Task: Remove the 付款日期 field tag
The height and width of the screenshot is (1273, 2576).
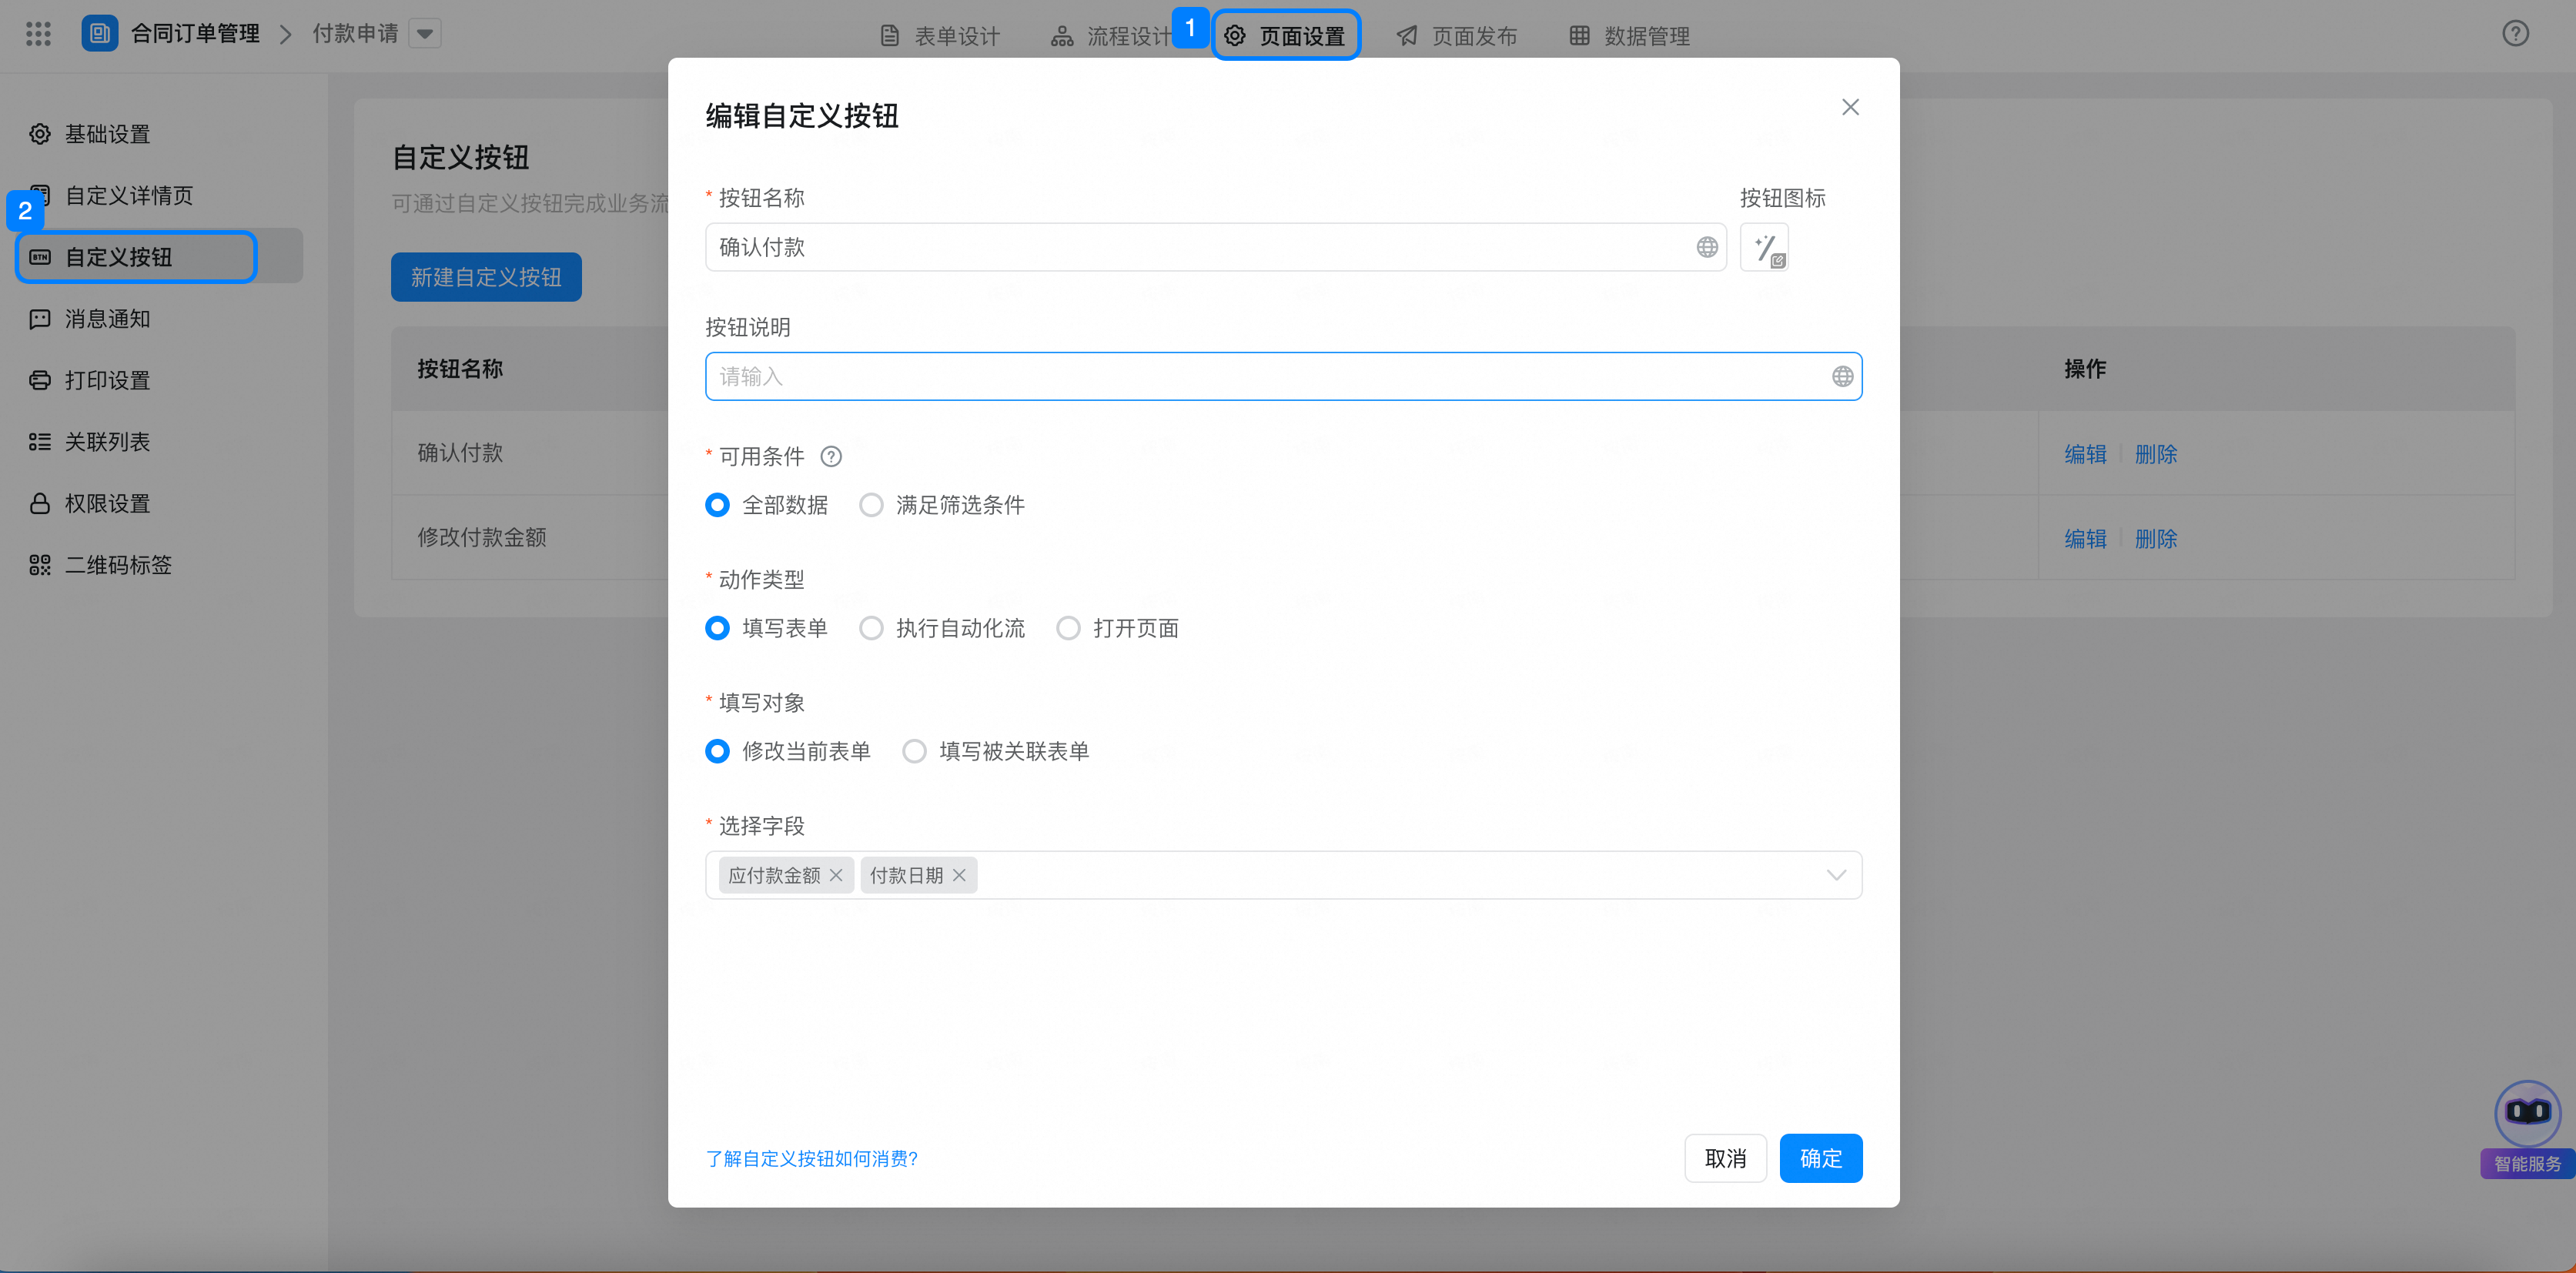Action: [x=959, y=876]
